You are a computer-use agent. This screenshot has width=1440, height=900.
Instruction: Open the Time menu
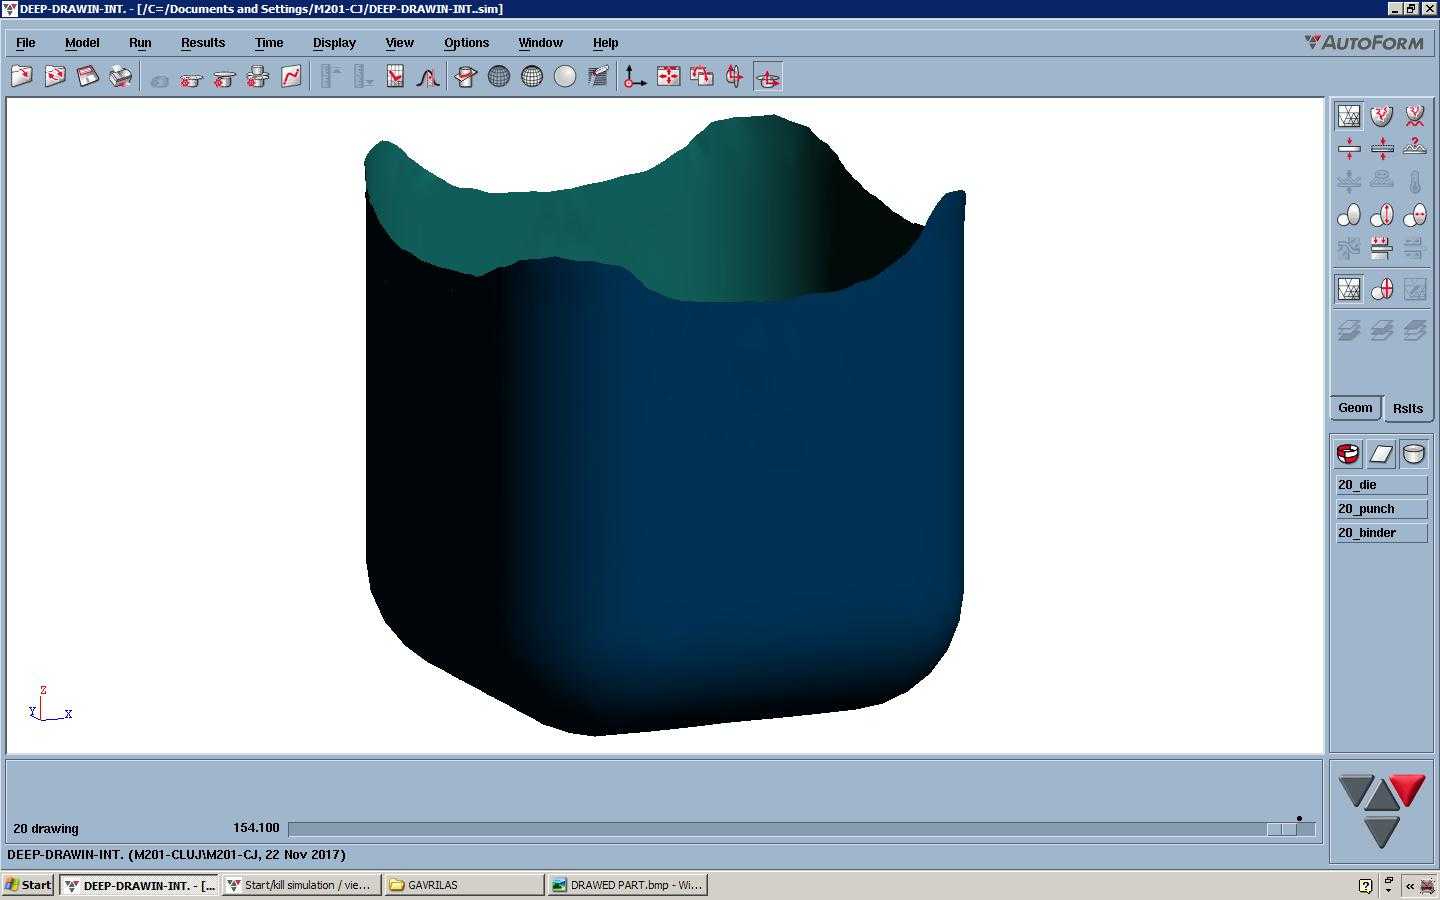click(269, 43)
